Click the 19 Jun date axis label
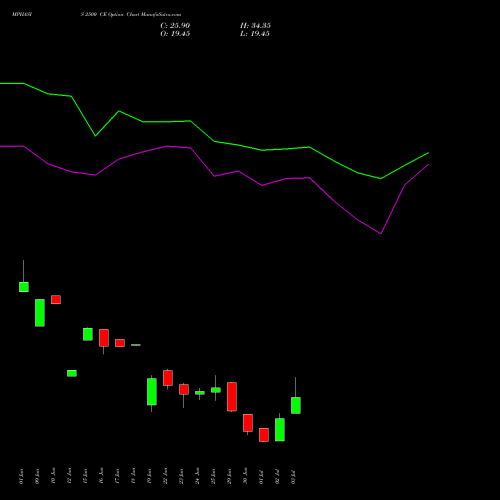This screenshot has width=500, height=500. 149,476
